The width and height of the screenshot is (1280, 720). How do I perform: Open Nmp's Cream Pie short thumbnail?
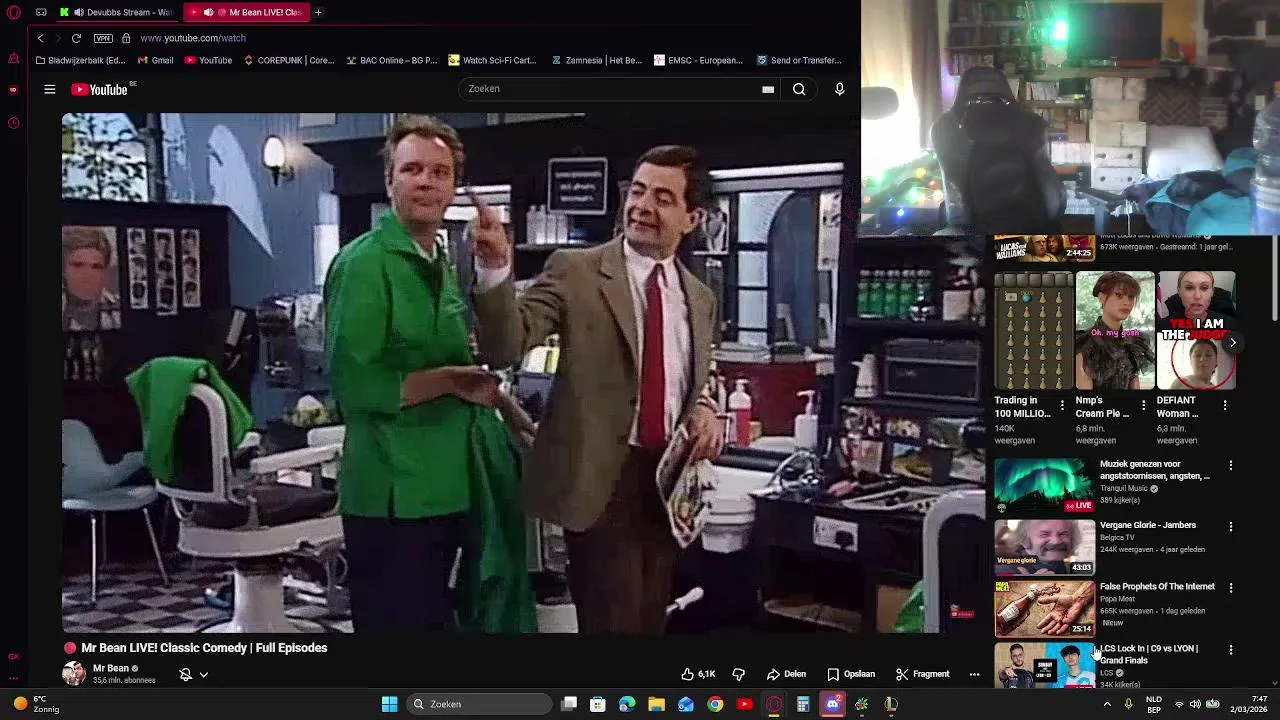tap(1115, 330)
